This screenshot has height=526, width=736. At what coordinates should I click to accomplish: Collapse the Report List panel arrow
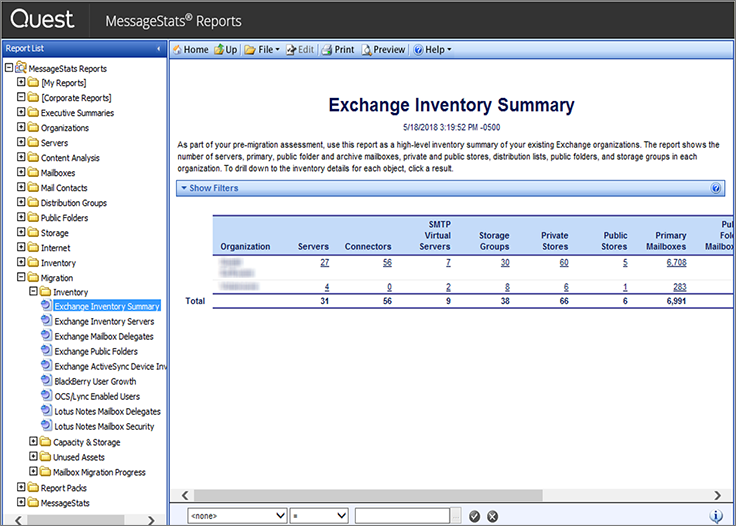[159, 48]
